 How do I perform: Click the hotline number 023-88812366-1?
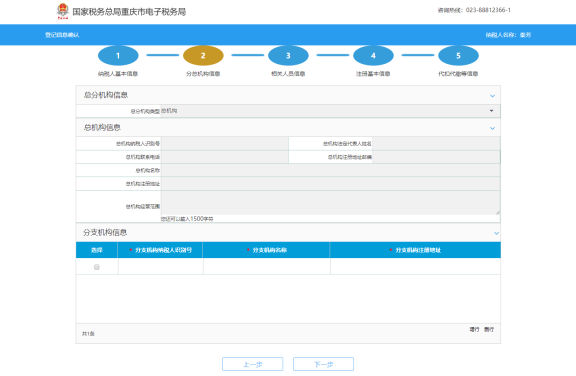488,10
